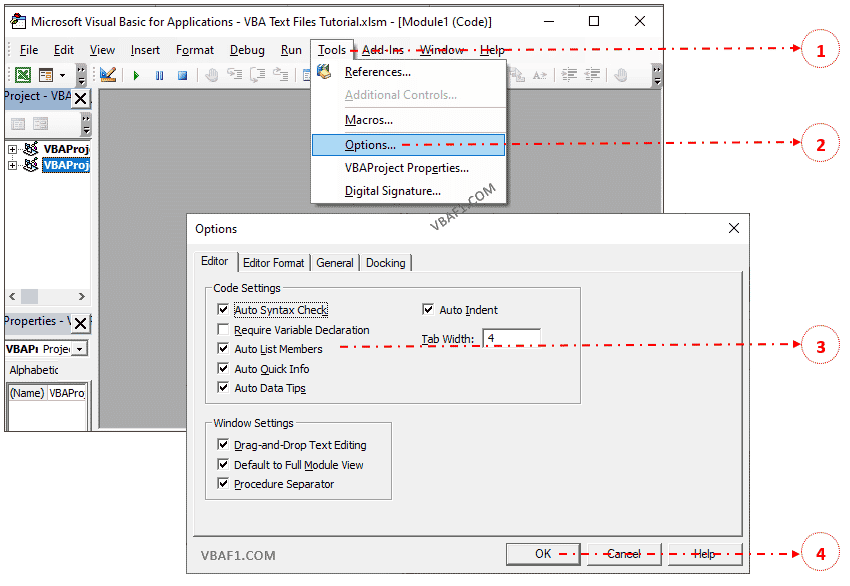850x586 pixels.
Task: Toggle Auto List Members checkbox
Action: pyautogui.click(x=223, y=348)
